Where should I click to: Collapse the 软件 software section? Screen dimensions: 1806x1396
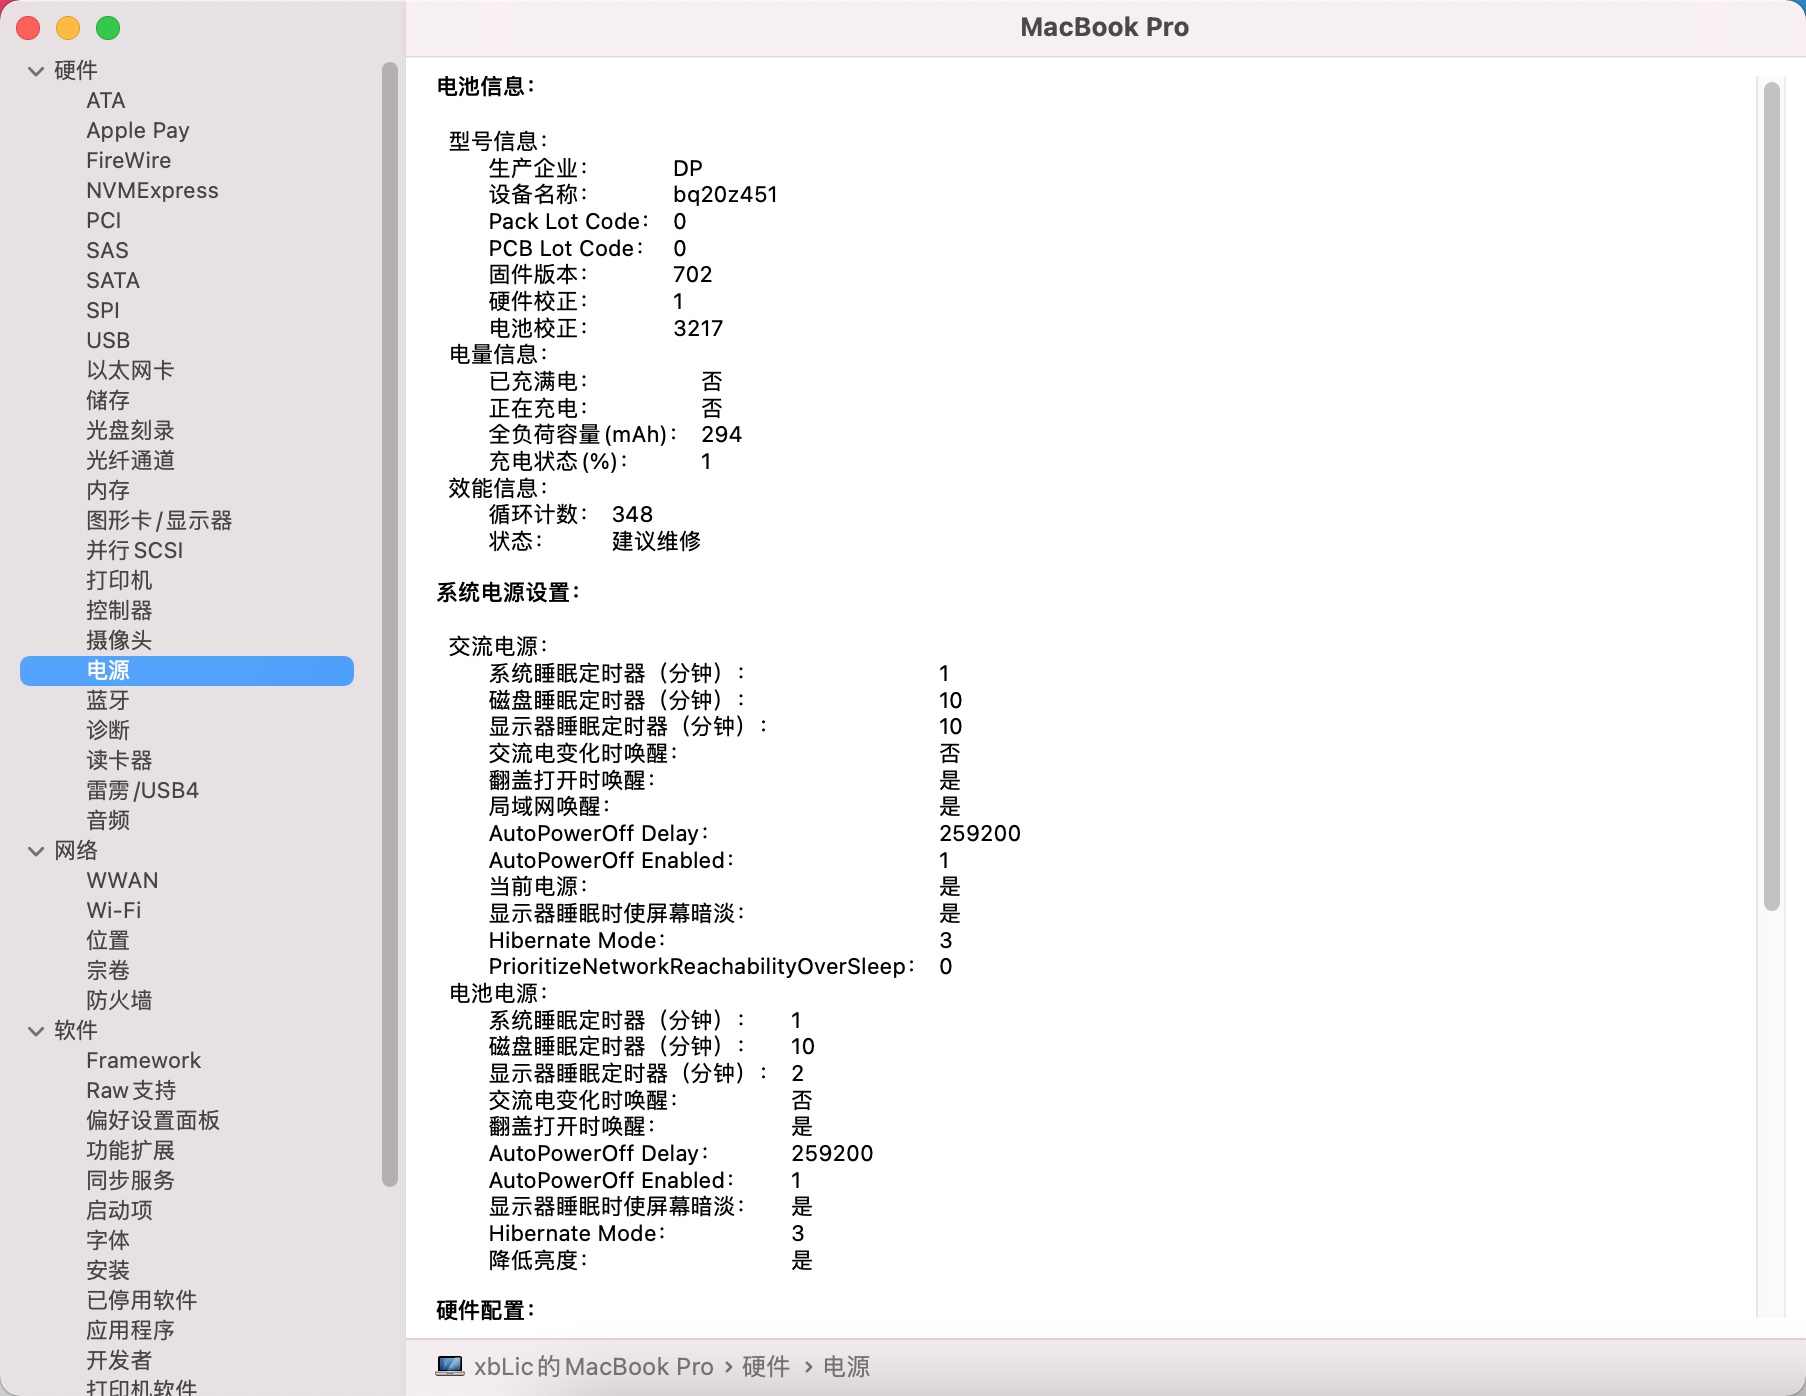pyautogui.click(x=36, y=1031)
